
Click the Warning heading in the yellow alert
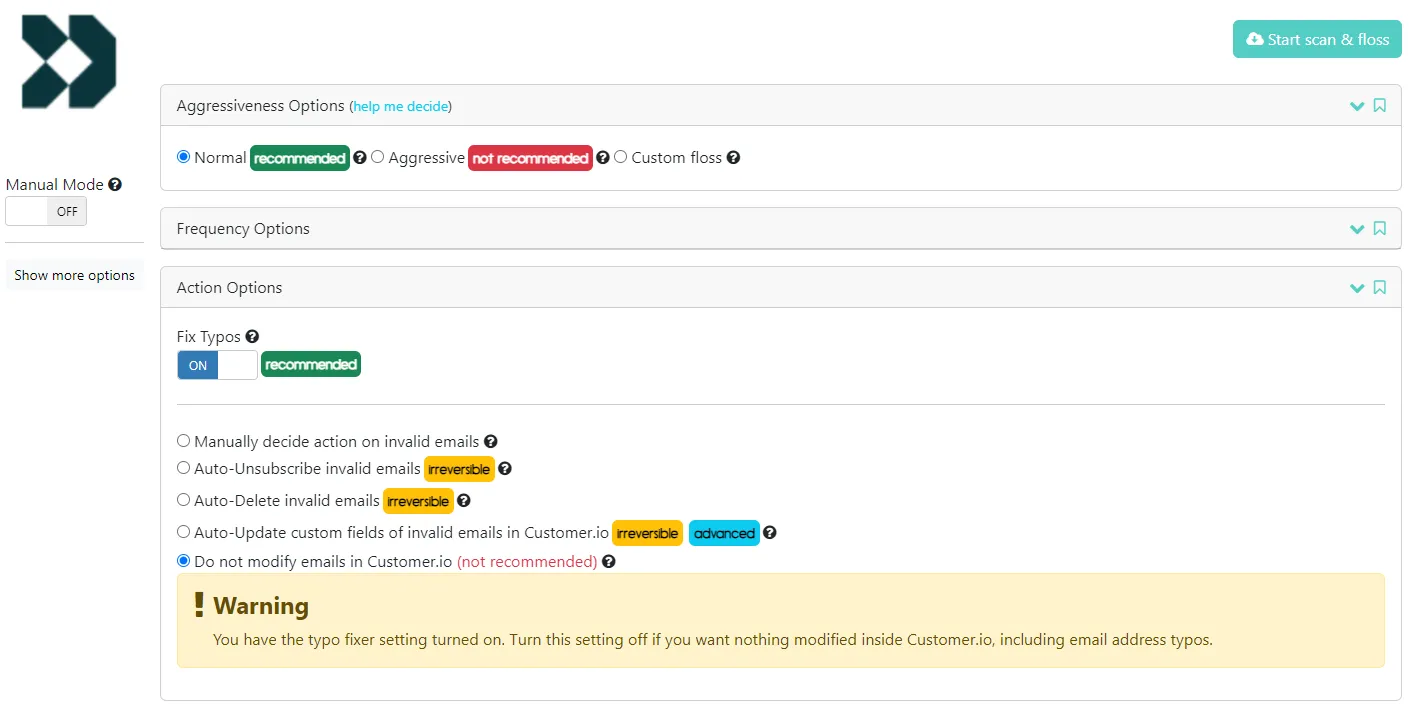coord(261,606)
